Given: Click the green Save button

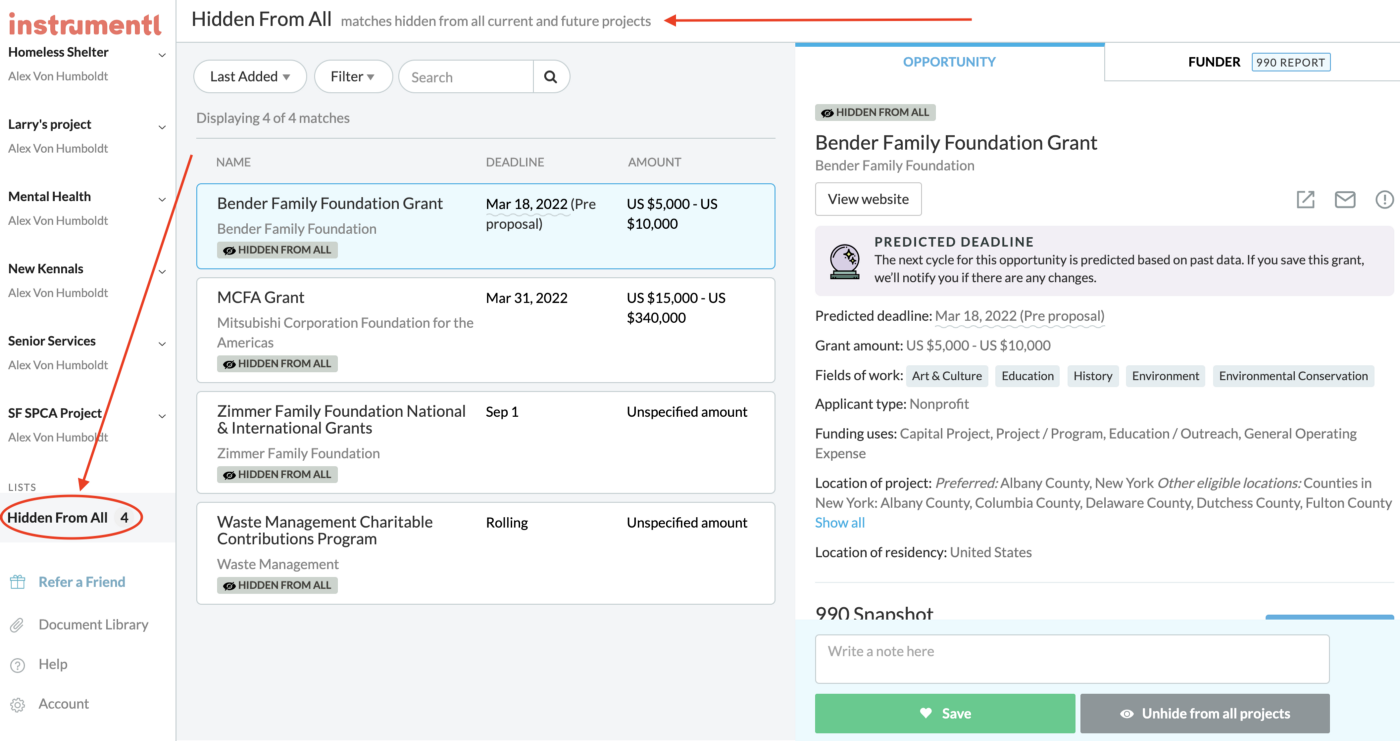Looking at the screenshot, I should click(945, 713).
